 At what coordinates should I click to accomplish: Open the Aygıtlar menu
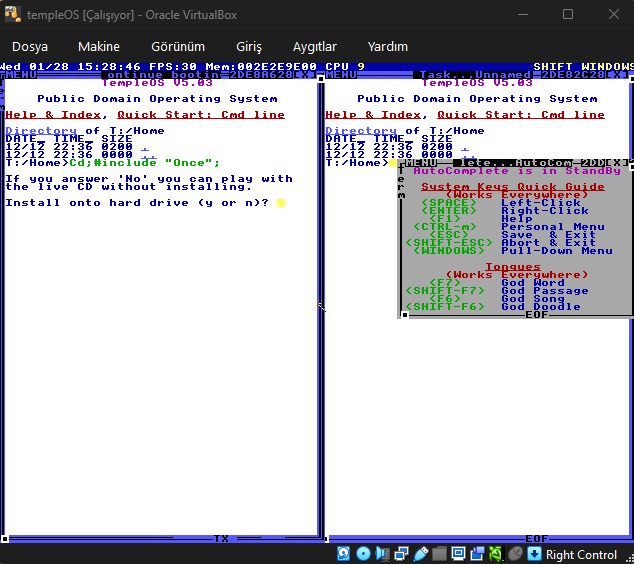315,46
